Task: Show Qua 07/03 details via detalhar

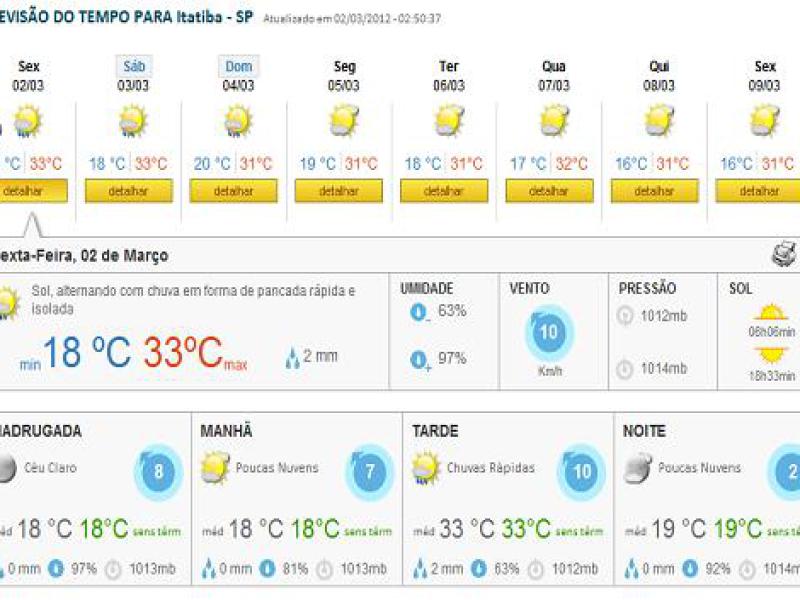Action: pos(549,191)
